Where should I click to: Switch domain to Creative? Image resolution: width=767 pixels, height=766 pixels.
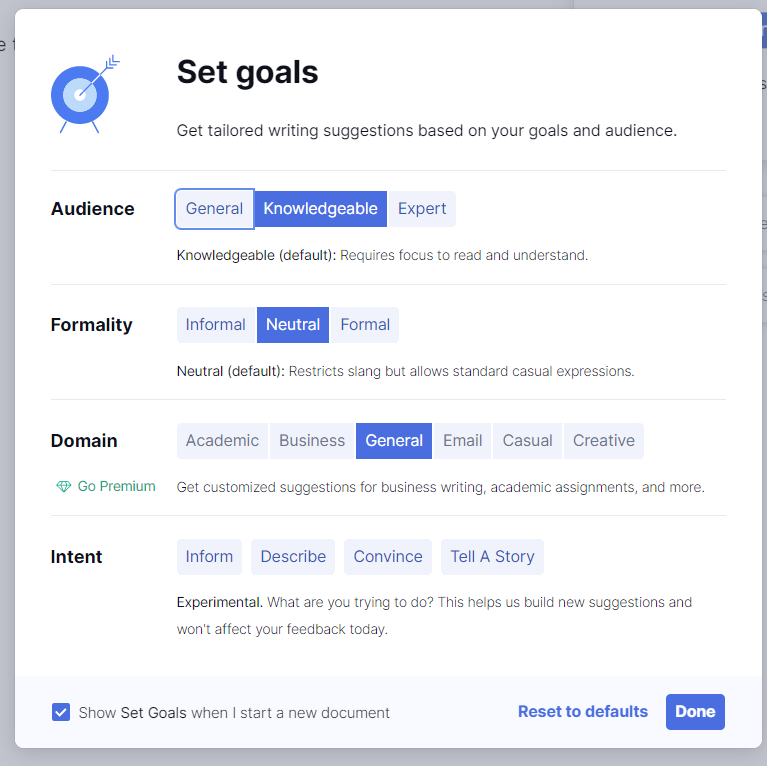603,441
